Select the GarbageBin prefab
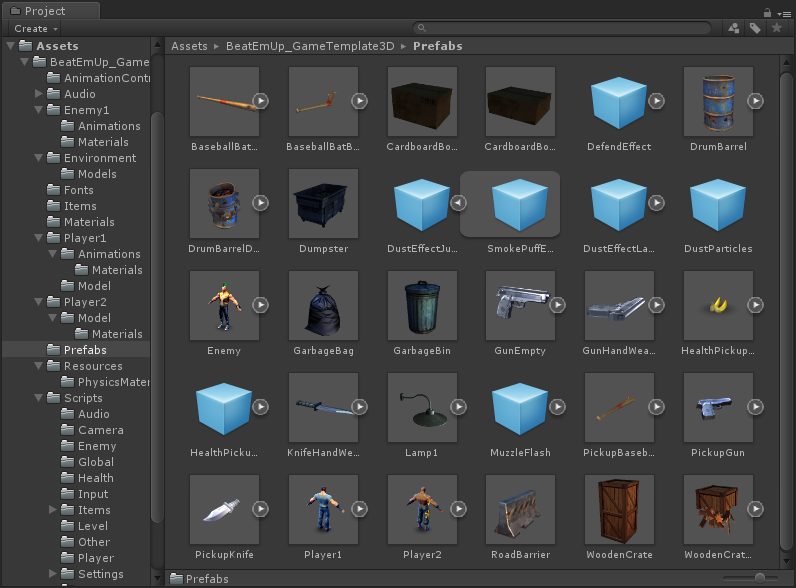This screenshot has width=796, height=588. pyautogui.click(x=422, y=306)
